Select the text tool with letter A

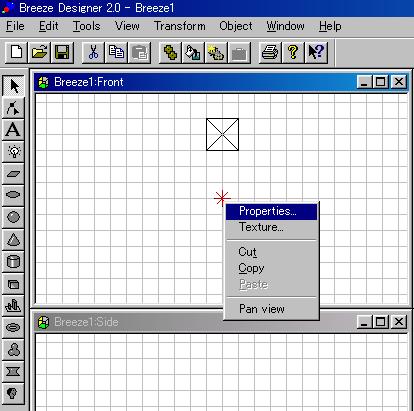pyautogui.click(x=13, y=130)
